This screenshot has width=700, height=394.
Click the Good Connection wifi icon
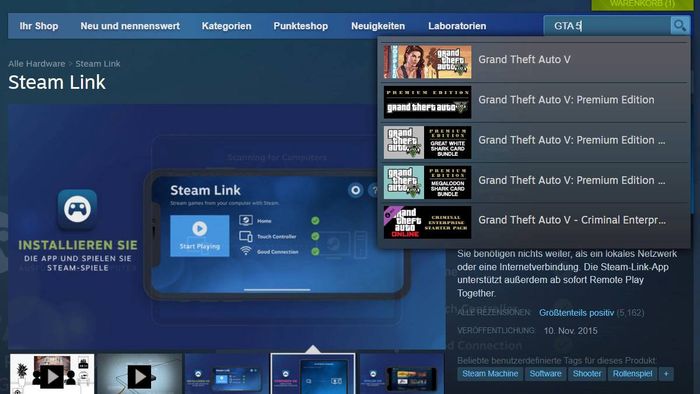click(246, 251)
